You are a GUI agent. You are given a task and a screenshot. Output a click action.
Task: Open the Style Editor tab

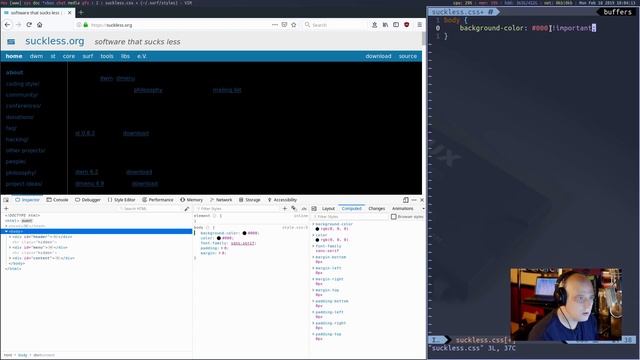[121, 200]
